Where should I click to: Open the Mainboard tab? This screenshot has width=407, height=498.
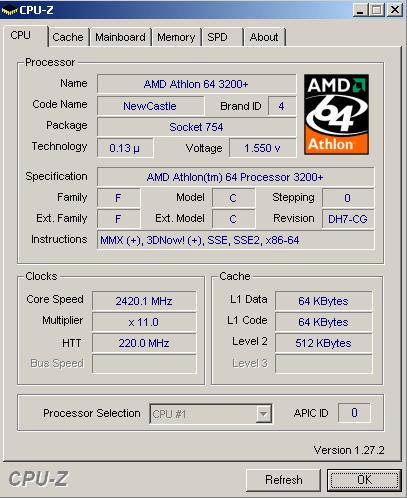pos(120,37)
